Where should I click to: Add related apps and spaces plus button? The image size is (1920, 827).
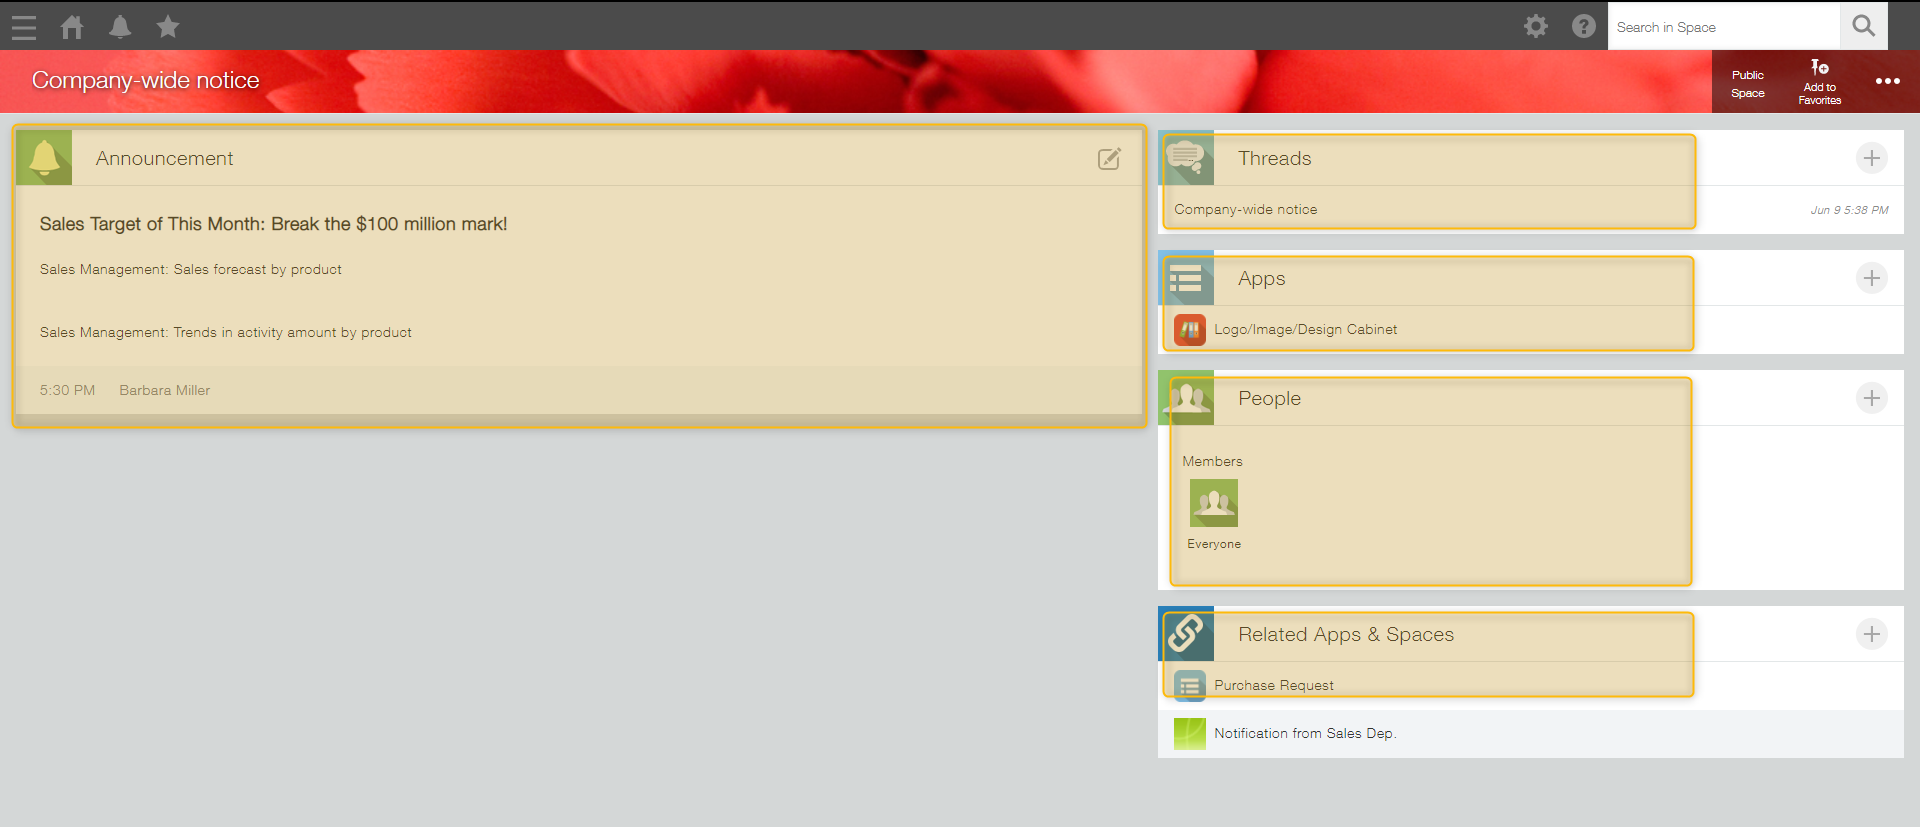pyautogui.click(x=1871, y=634)
